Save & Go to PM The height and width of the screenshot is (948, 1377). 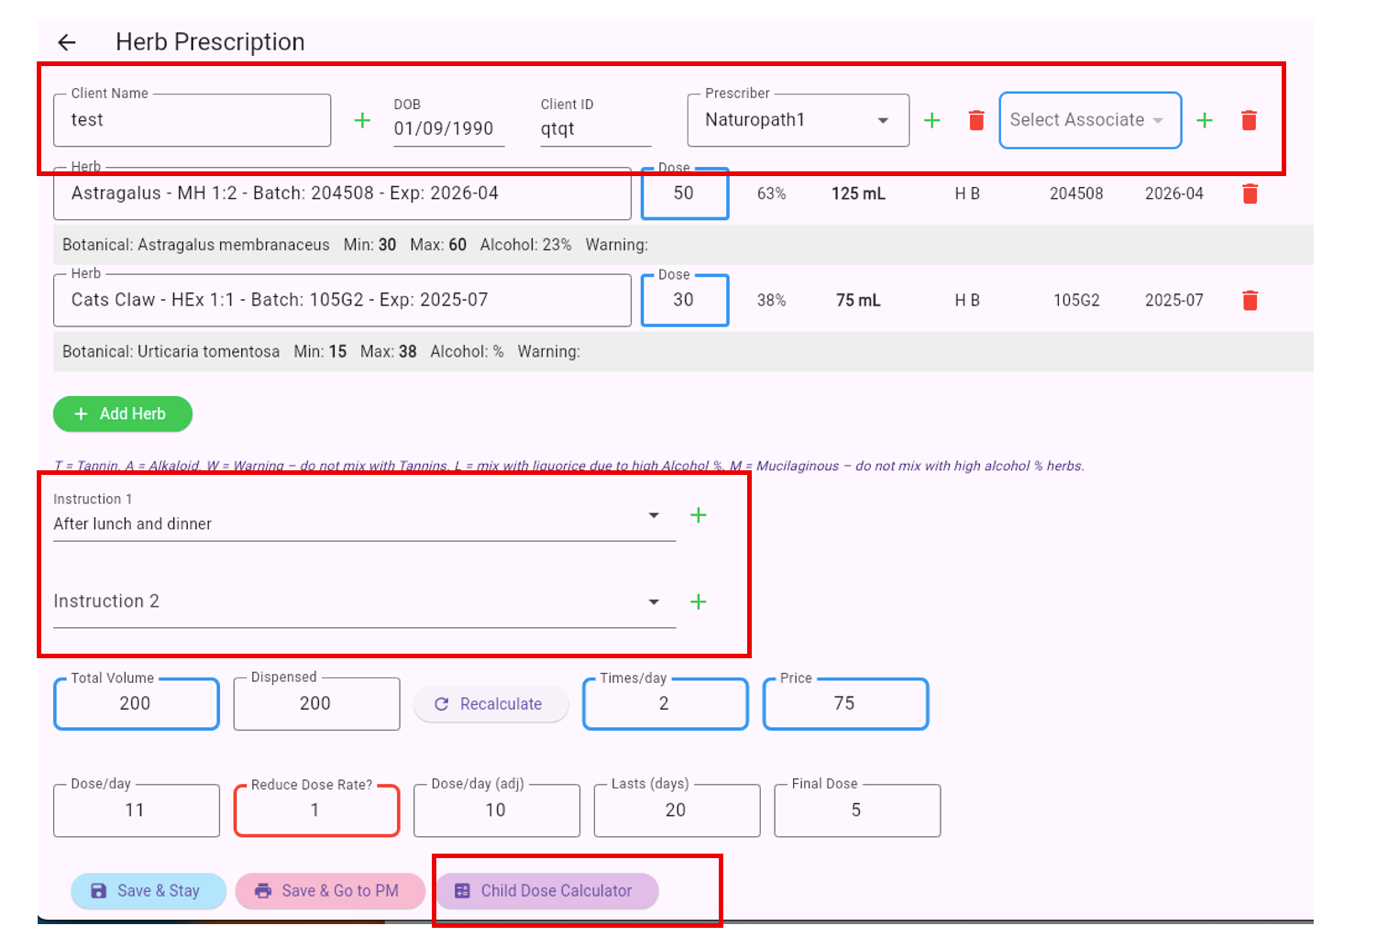coord(330,891)
